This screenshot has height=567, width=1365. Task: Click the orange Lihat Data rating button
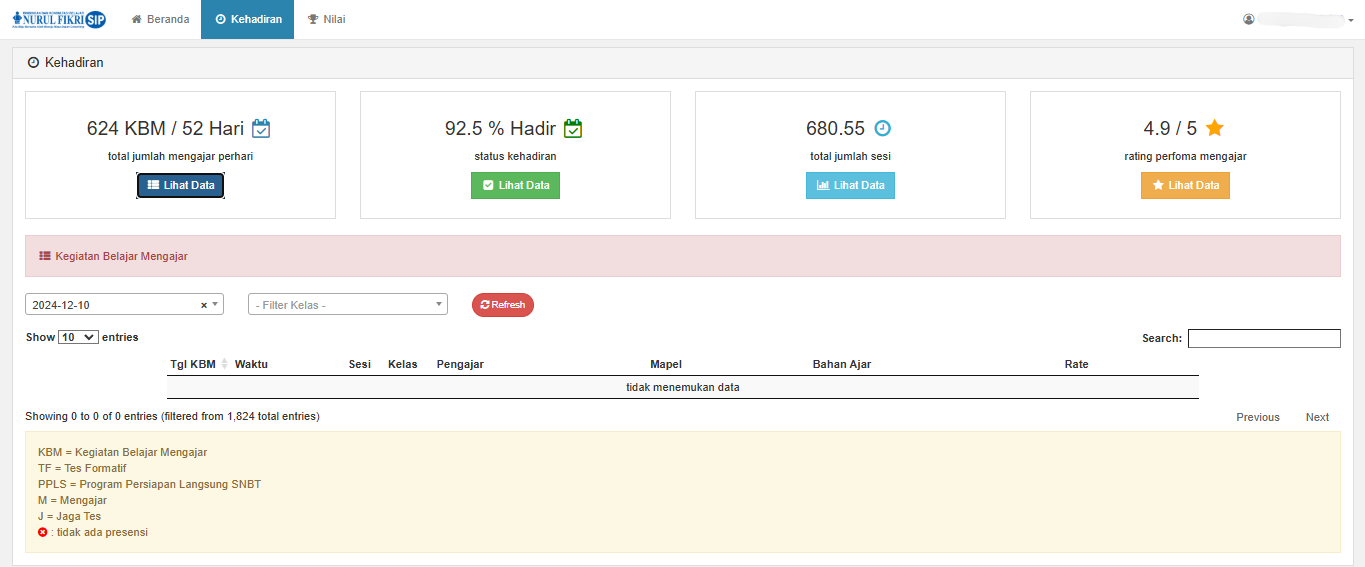tap(1185, 185)
